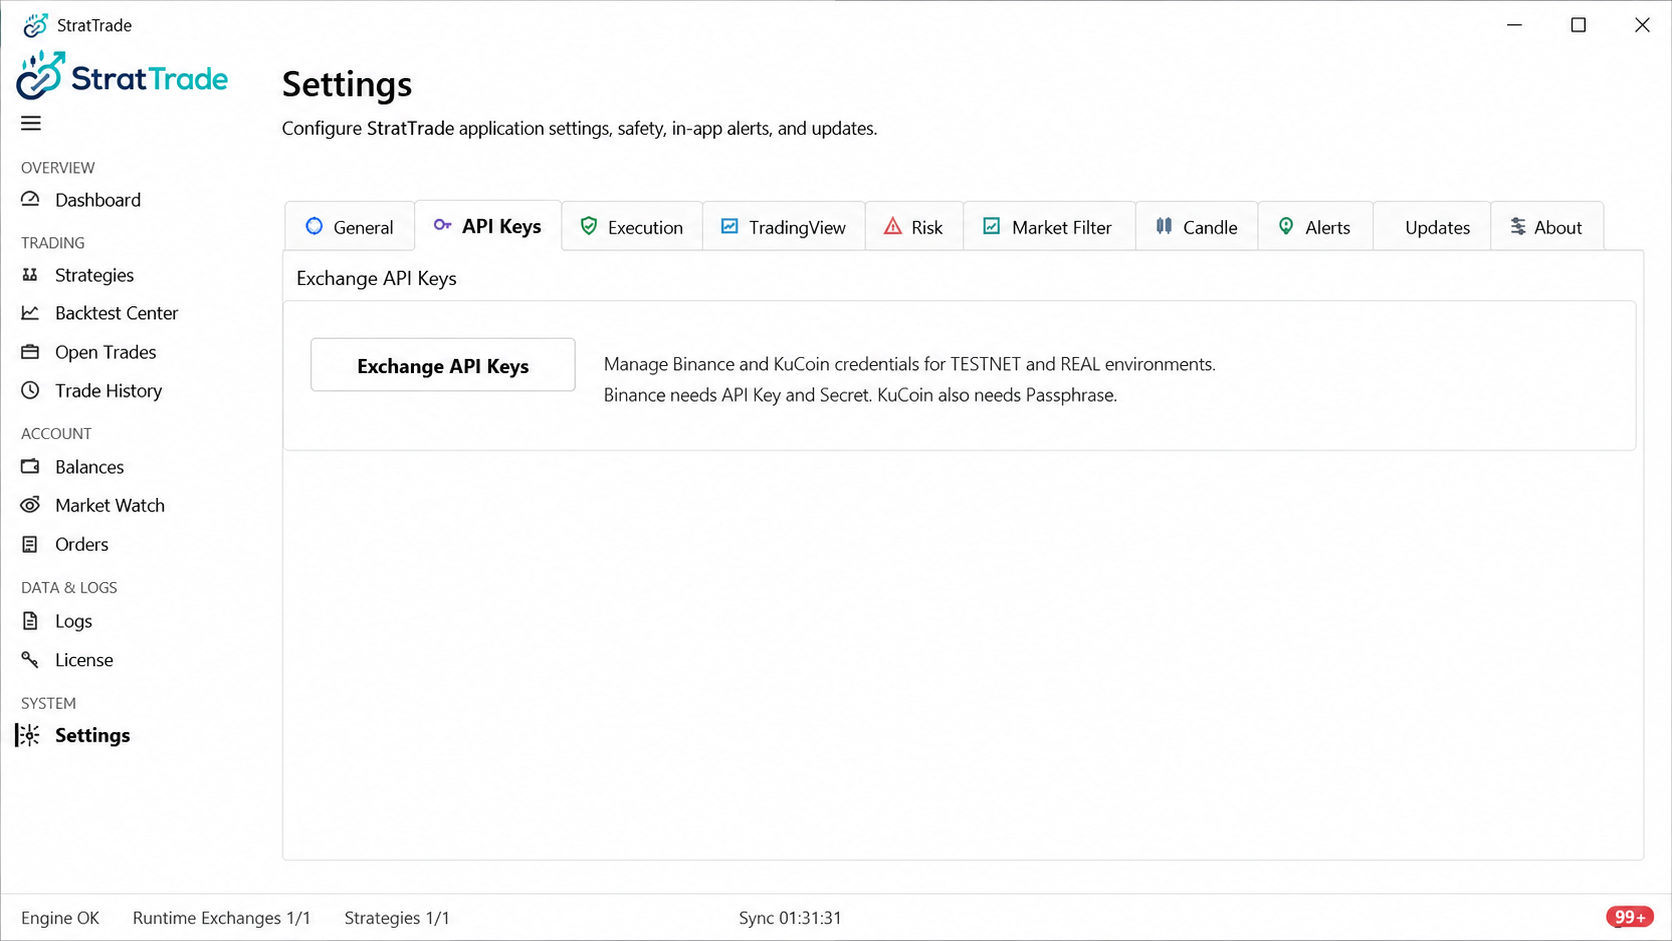Open the Trade History page

click(x=108, y=391)
